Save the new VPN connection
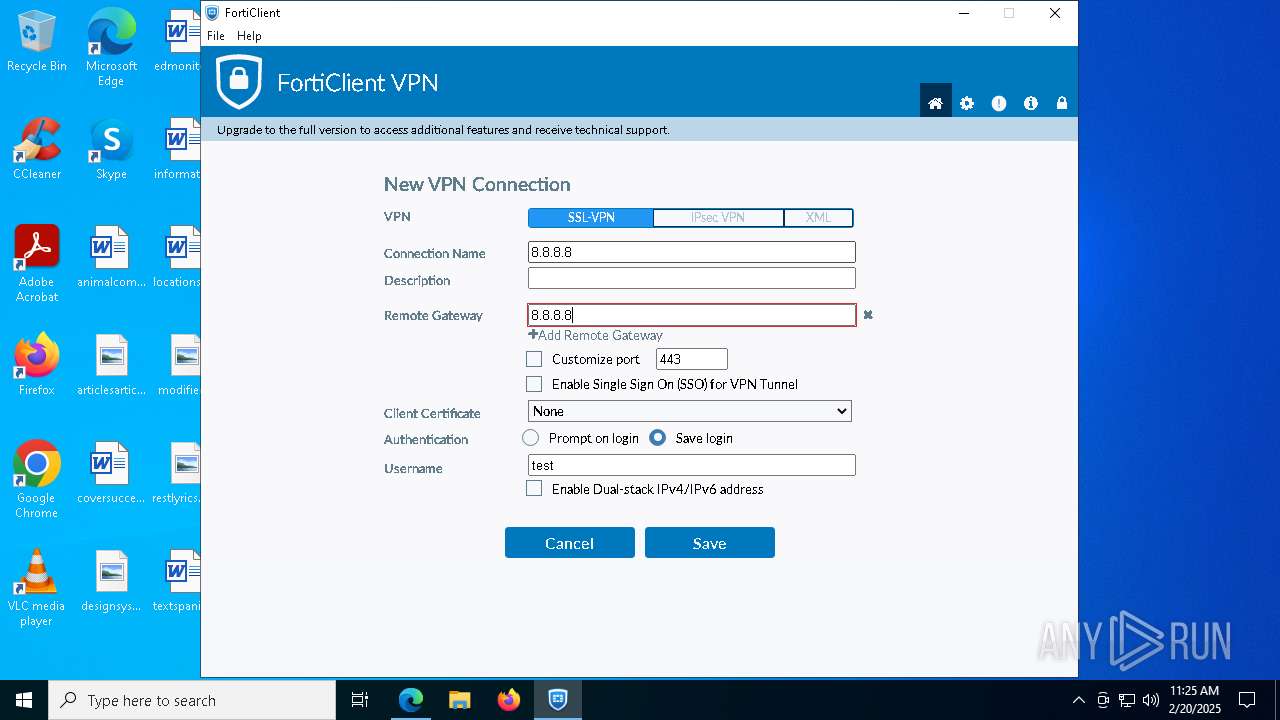 tap(710, 543)
